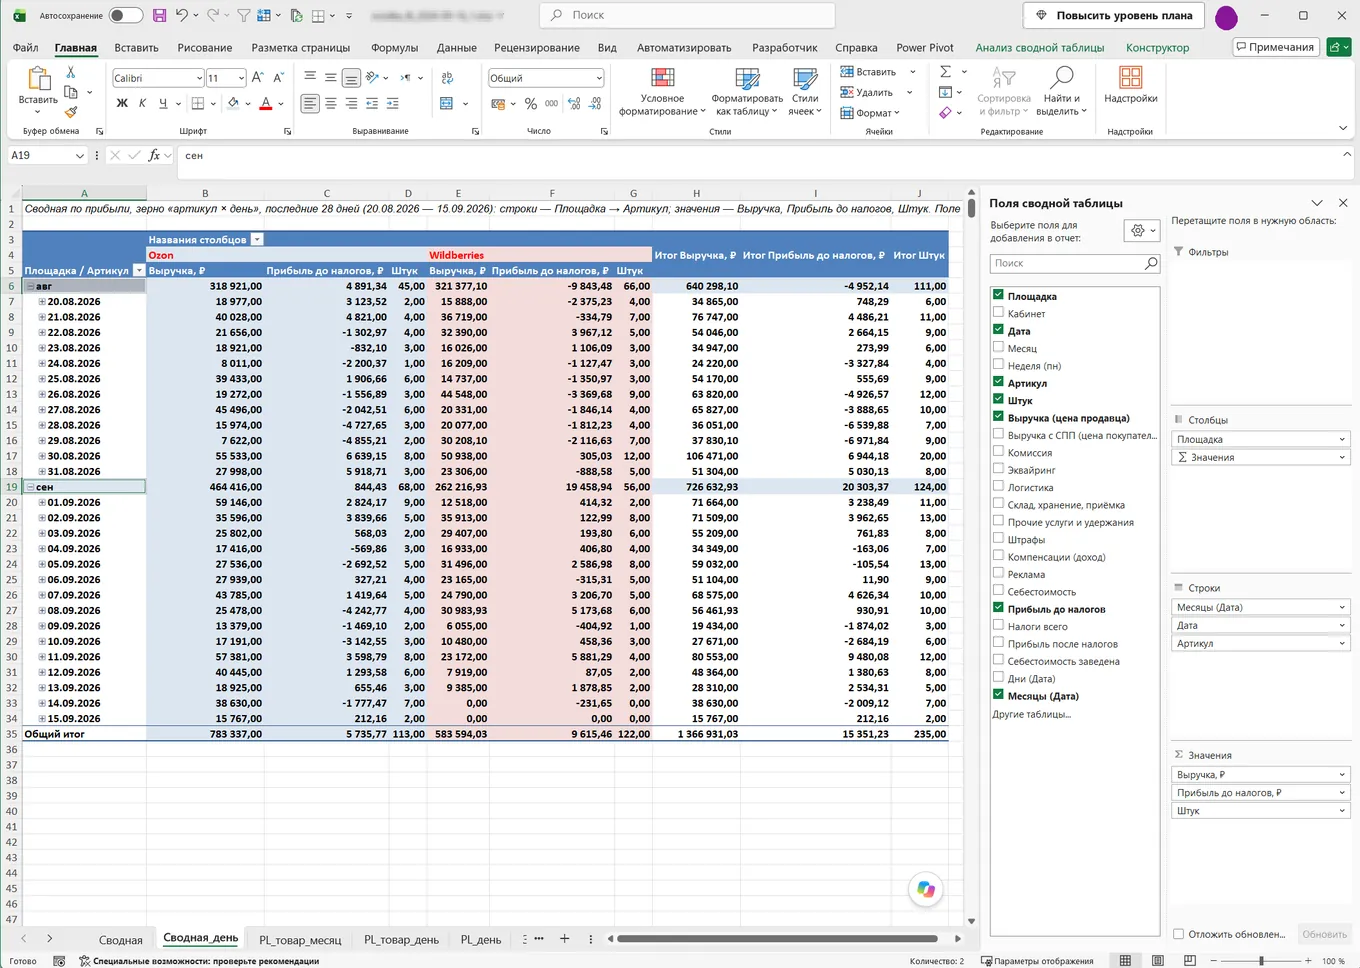The width and height of the screenshot is (1360, 968).
Task: Open the Выручка, ₽ value field dropdown
Action: click(x=1342, y=775)
